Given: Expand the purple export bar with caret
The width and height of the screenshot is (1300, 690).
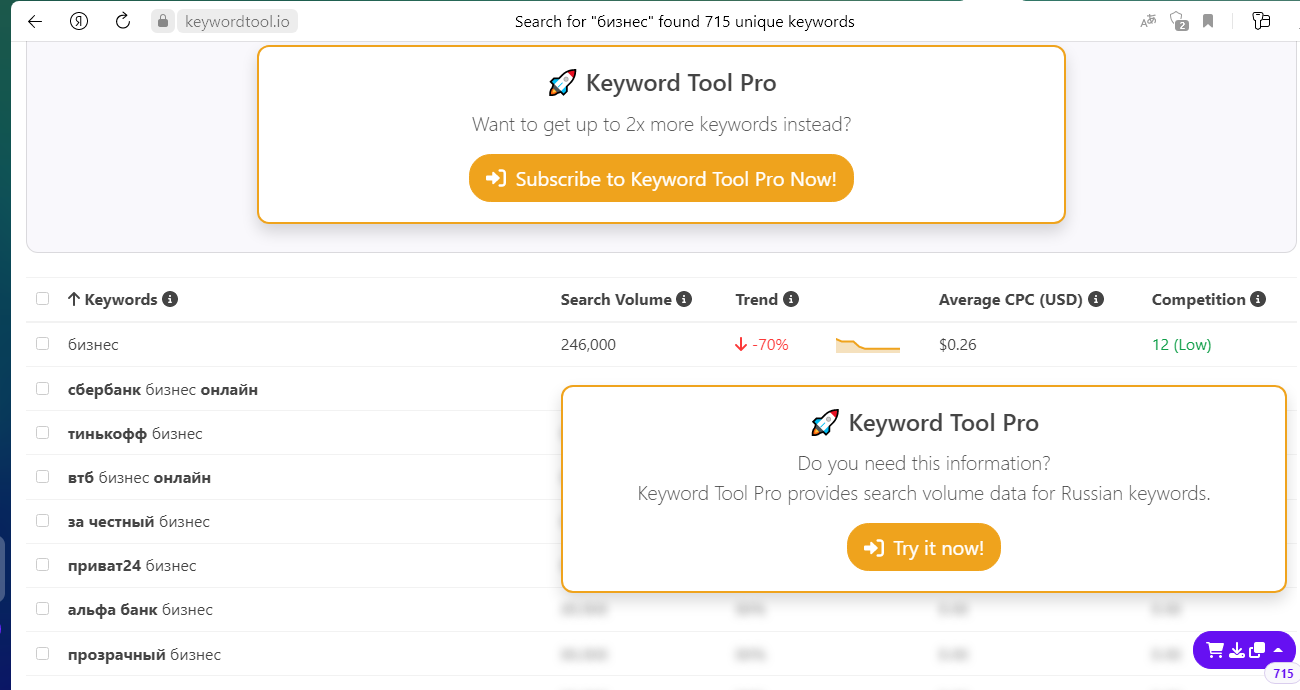Looking at the screenshot, I should [1278, 650].
